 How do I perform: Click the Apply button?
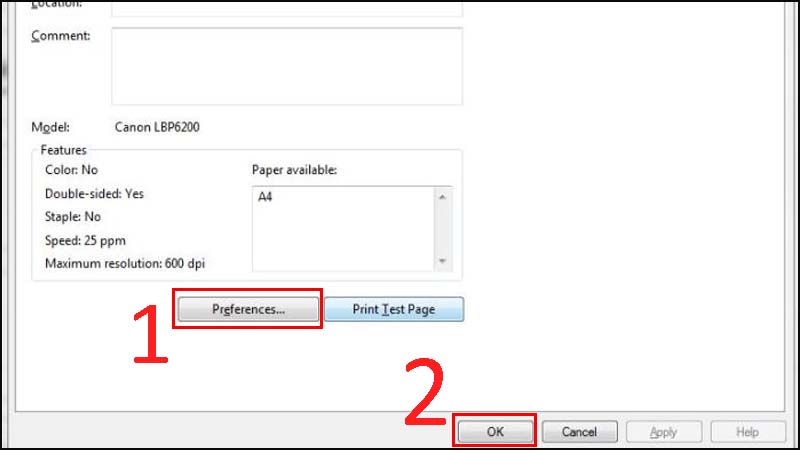click(664, 432)
